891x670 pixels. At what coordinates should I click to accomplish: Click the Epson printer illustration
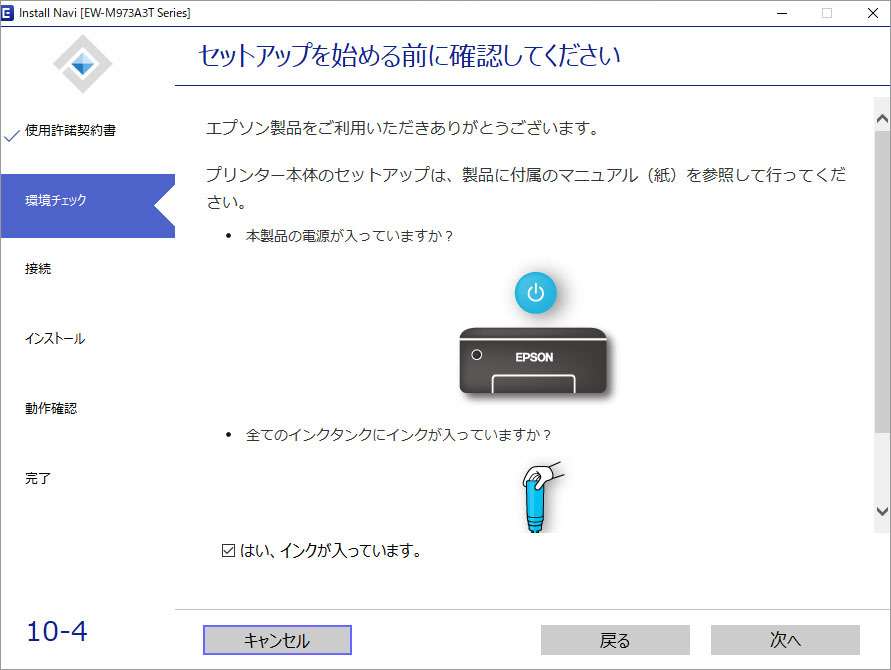coord(535,362)
